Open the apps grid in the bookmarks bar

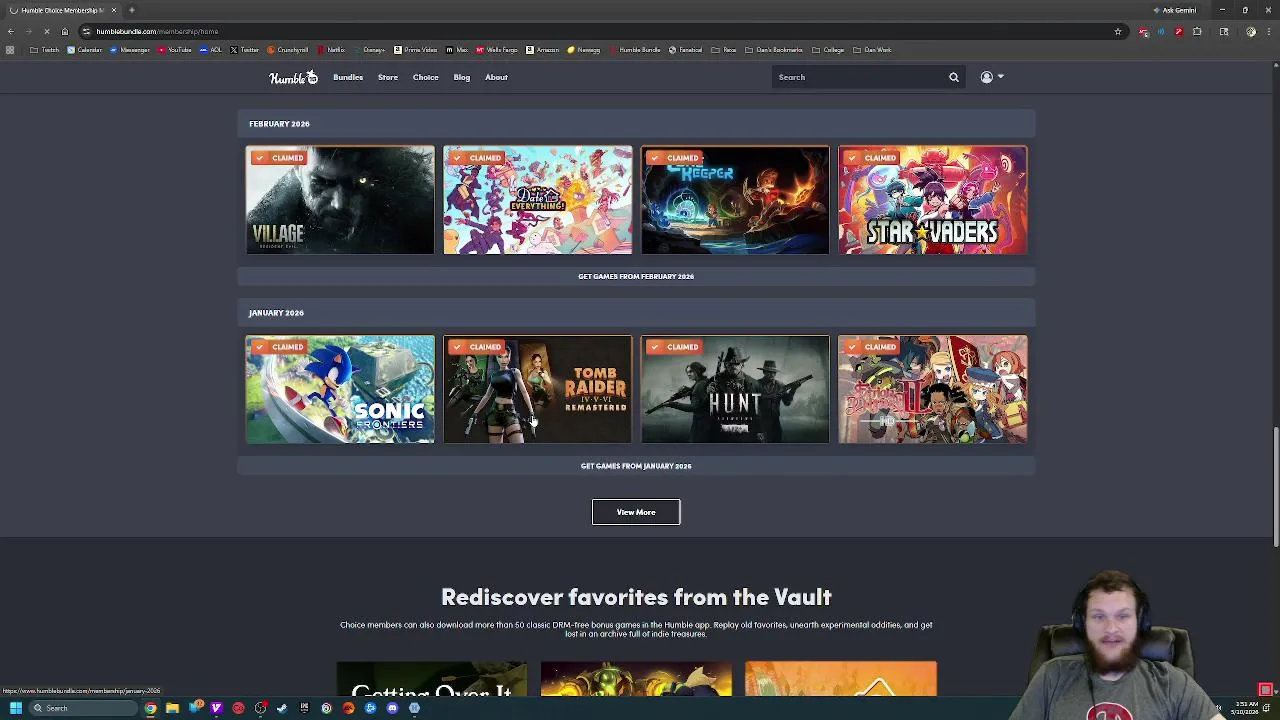tap(10, 50)
